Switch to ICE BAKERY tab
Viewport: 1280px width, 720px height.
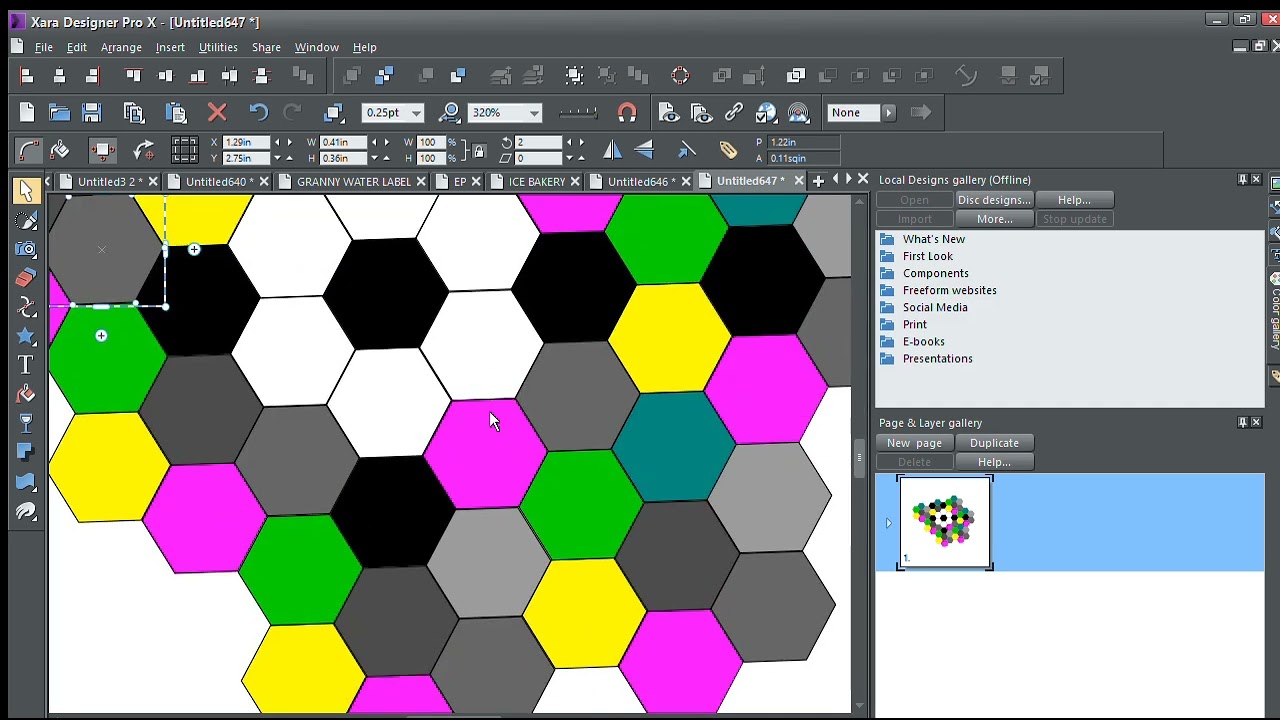click(537, 181)
